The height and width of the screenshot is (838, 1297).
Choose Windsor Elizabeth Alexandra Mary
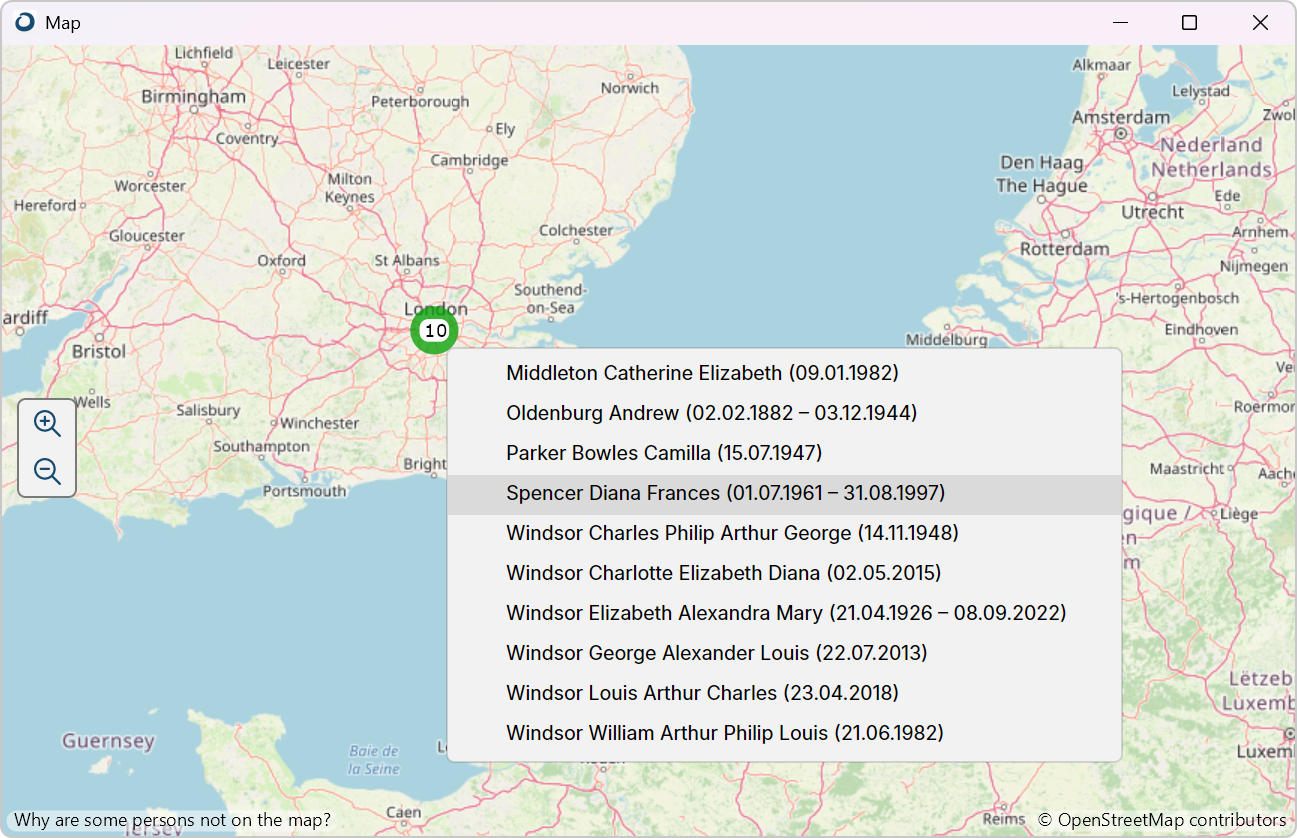coord(786,613)
